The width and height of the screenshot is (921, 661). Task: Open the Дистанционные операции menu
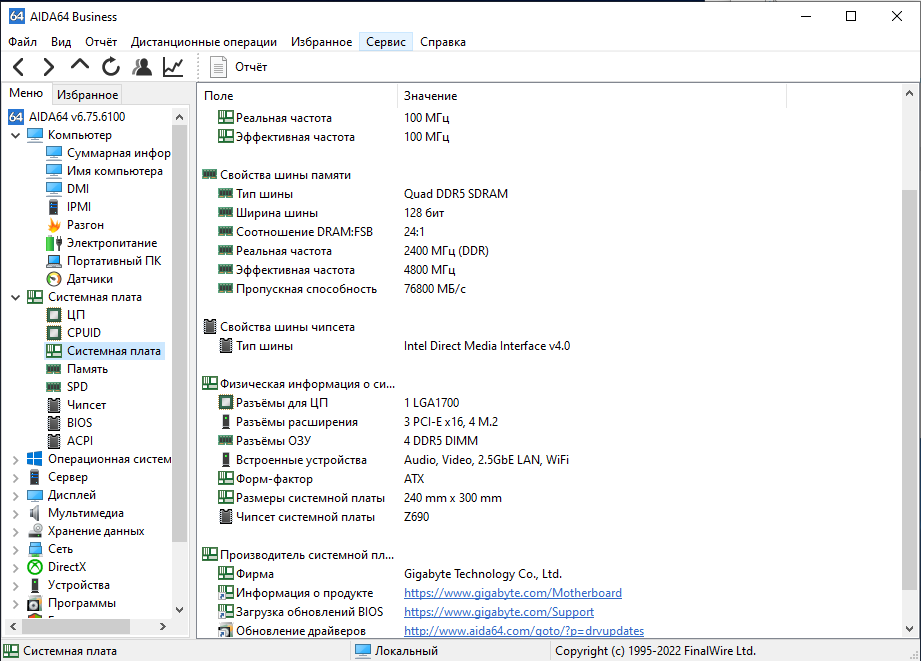click(x=204, y=42)
